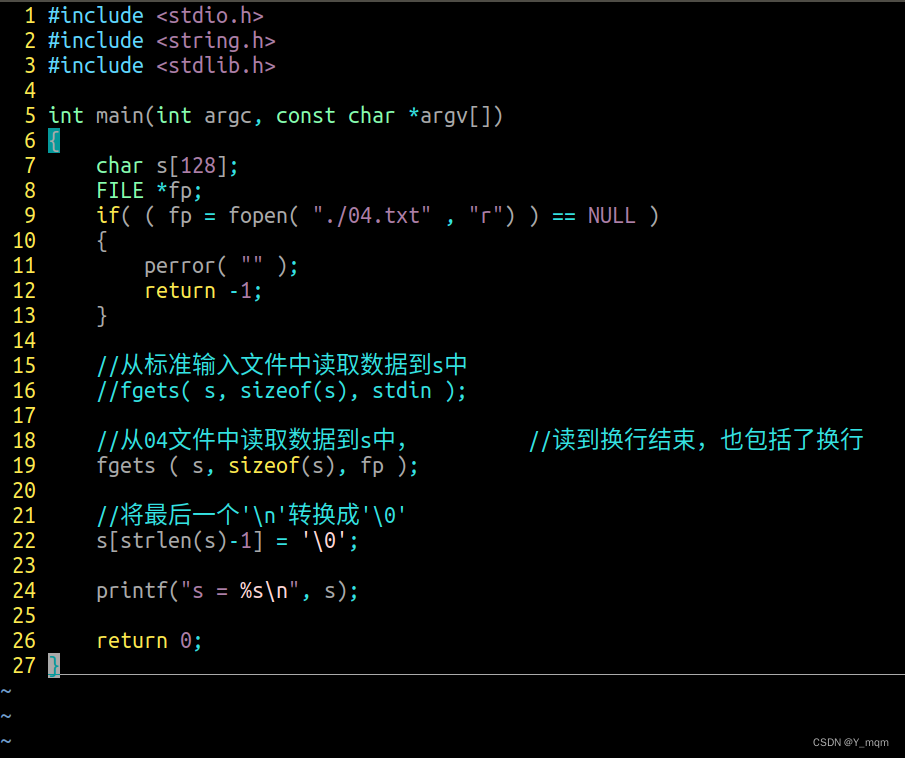Click the '#include <string.h>' line
Image resolution: width=905 pixels, height=758 pixels.
click(x=162, y=41)
